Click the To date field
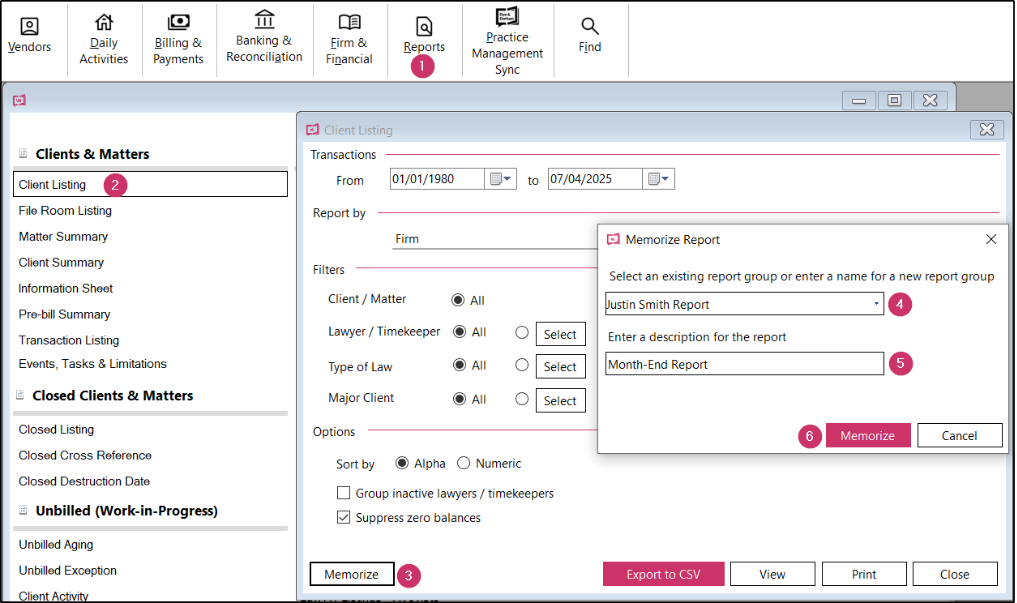The width and height of the screenshot is (1017, 603). [x=595, y=179]
